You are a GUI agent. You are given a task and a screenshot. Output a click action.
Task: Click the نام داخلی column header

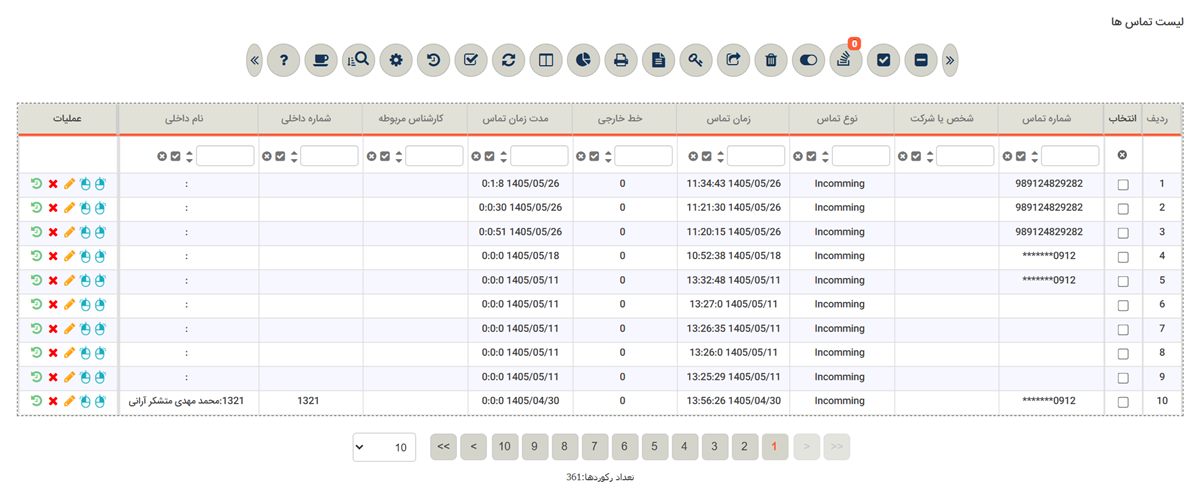[187, 118]
